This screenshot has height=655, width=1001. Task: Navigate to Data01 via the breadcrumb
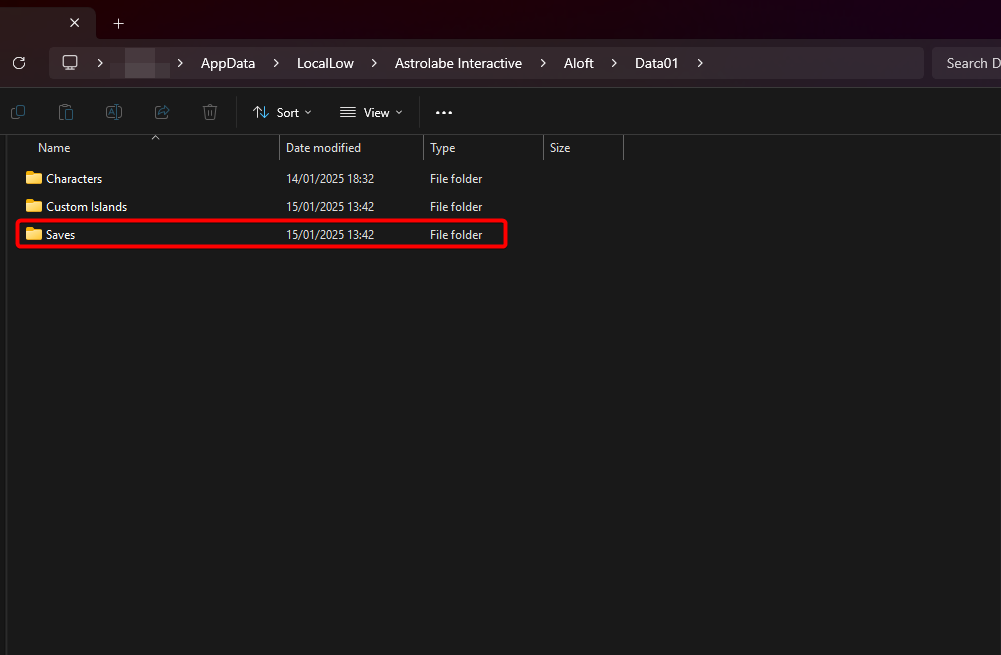(x=656, y=62)
